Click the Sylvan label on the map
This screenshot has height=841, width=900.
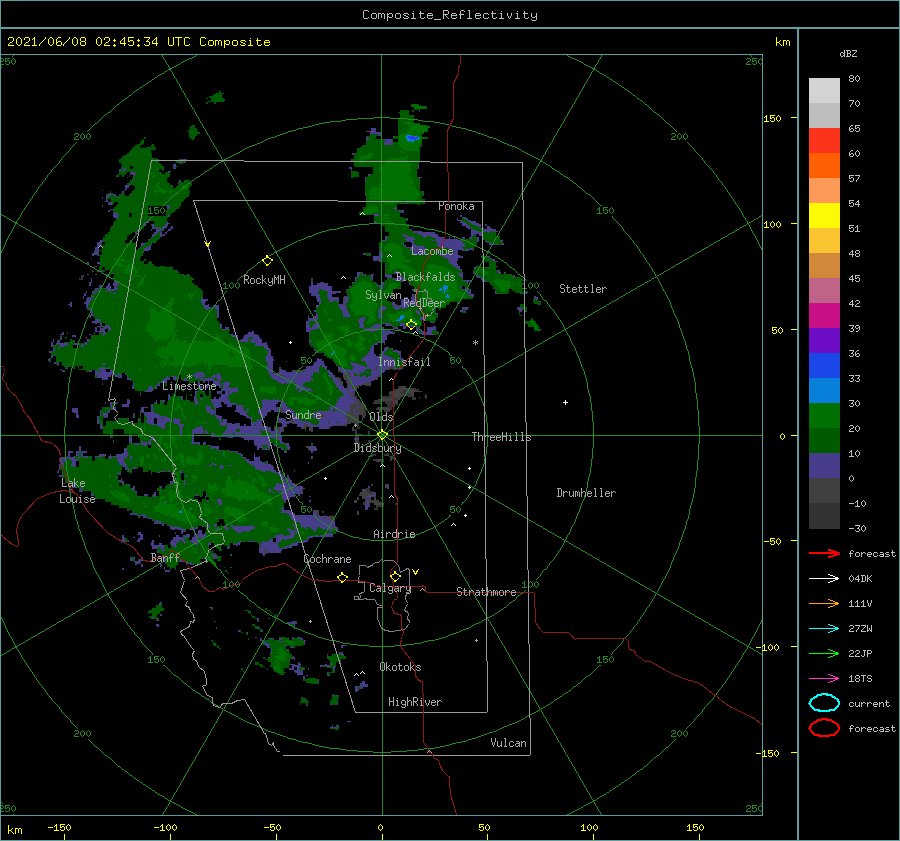pyautogui.click(x=383, y=295)
